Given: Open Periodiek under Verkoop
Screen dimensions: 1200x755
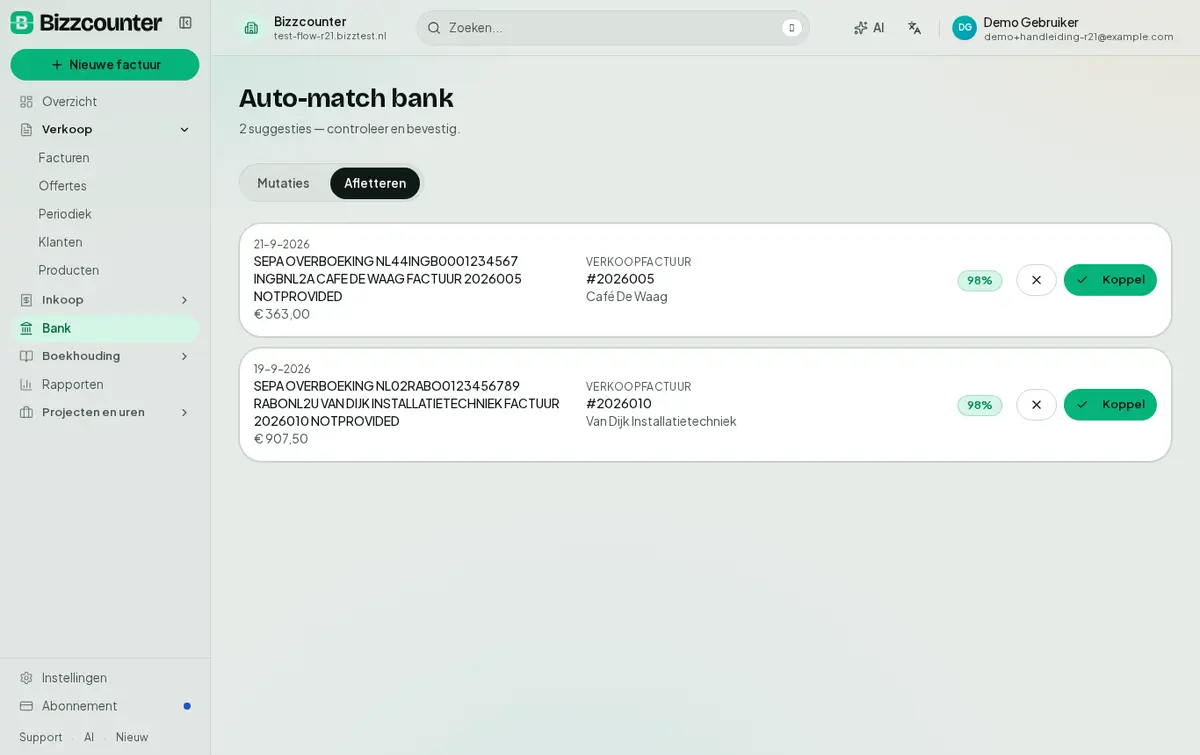Looking at the screenshot, I should (x=65, y=213).
